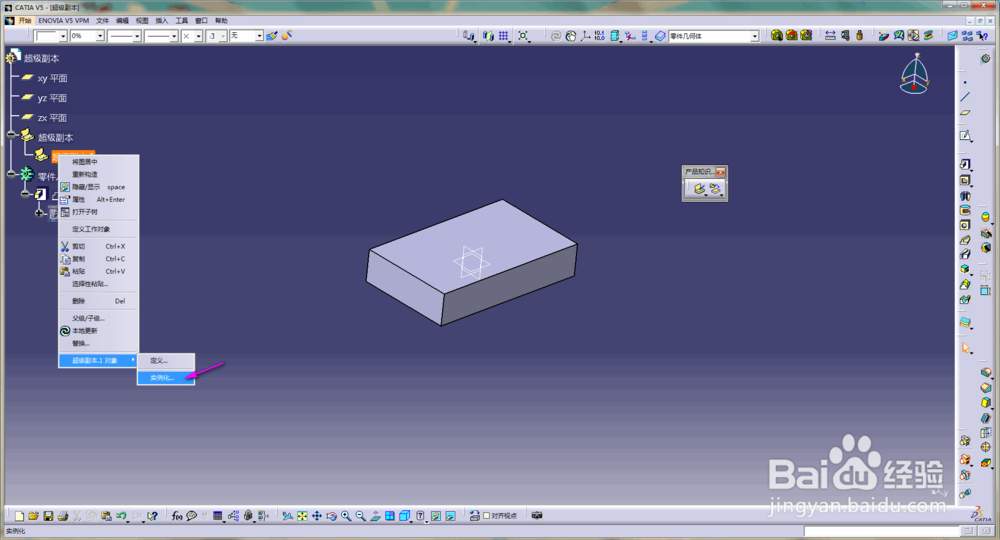Screen dimensions: 1000x540
Task: Click the Normal View icon
Action: point(375,516)
